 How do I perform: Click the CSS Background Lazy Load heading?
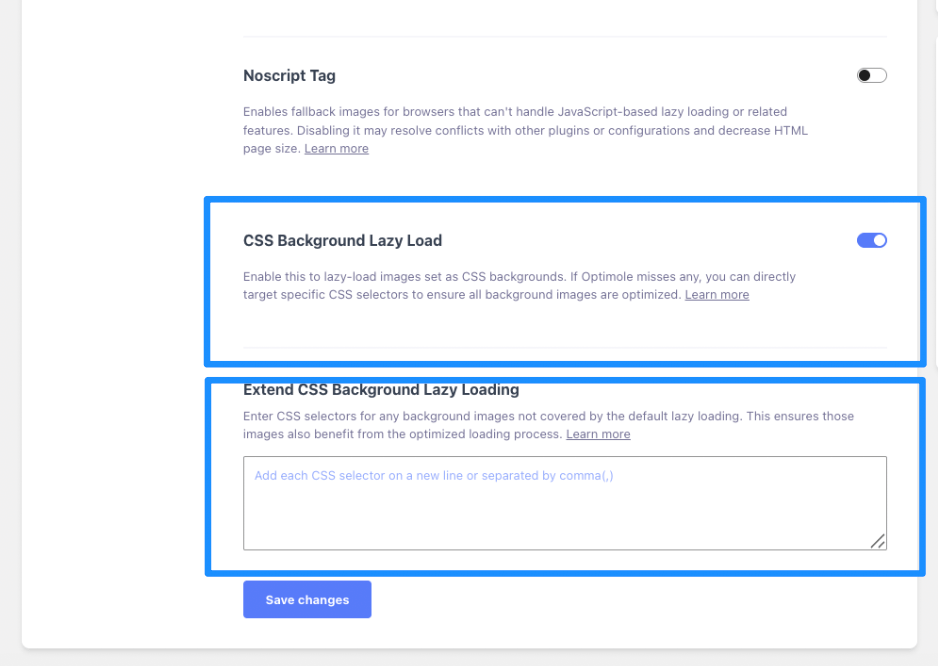(x=342, y=240)
